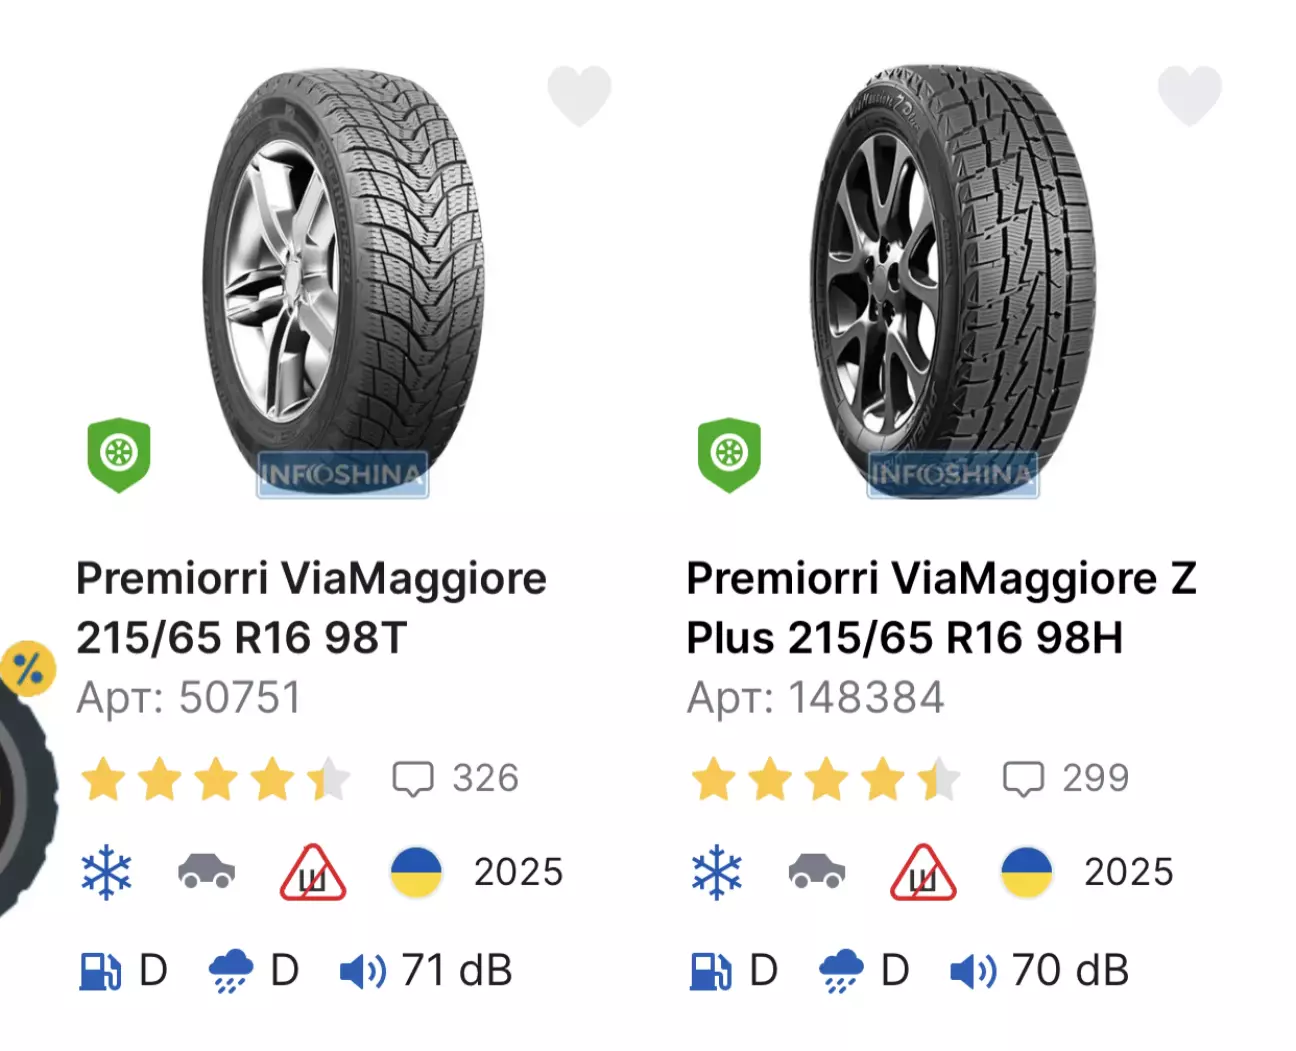Open the ViaMaggiore Z Plus tire photo
Viewport: 1296px width, 1051px height.
(x=952, y=280)
